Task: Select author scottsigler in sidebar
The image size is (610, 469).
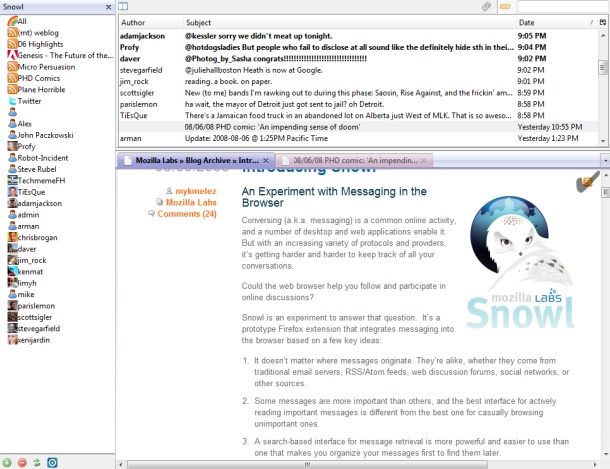Action: pos(30,317)
